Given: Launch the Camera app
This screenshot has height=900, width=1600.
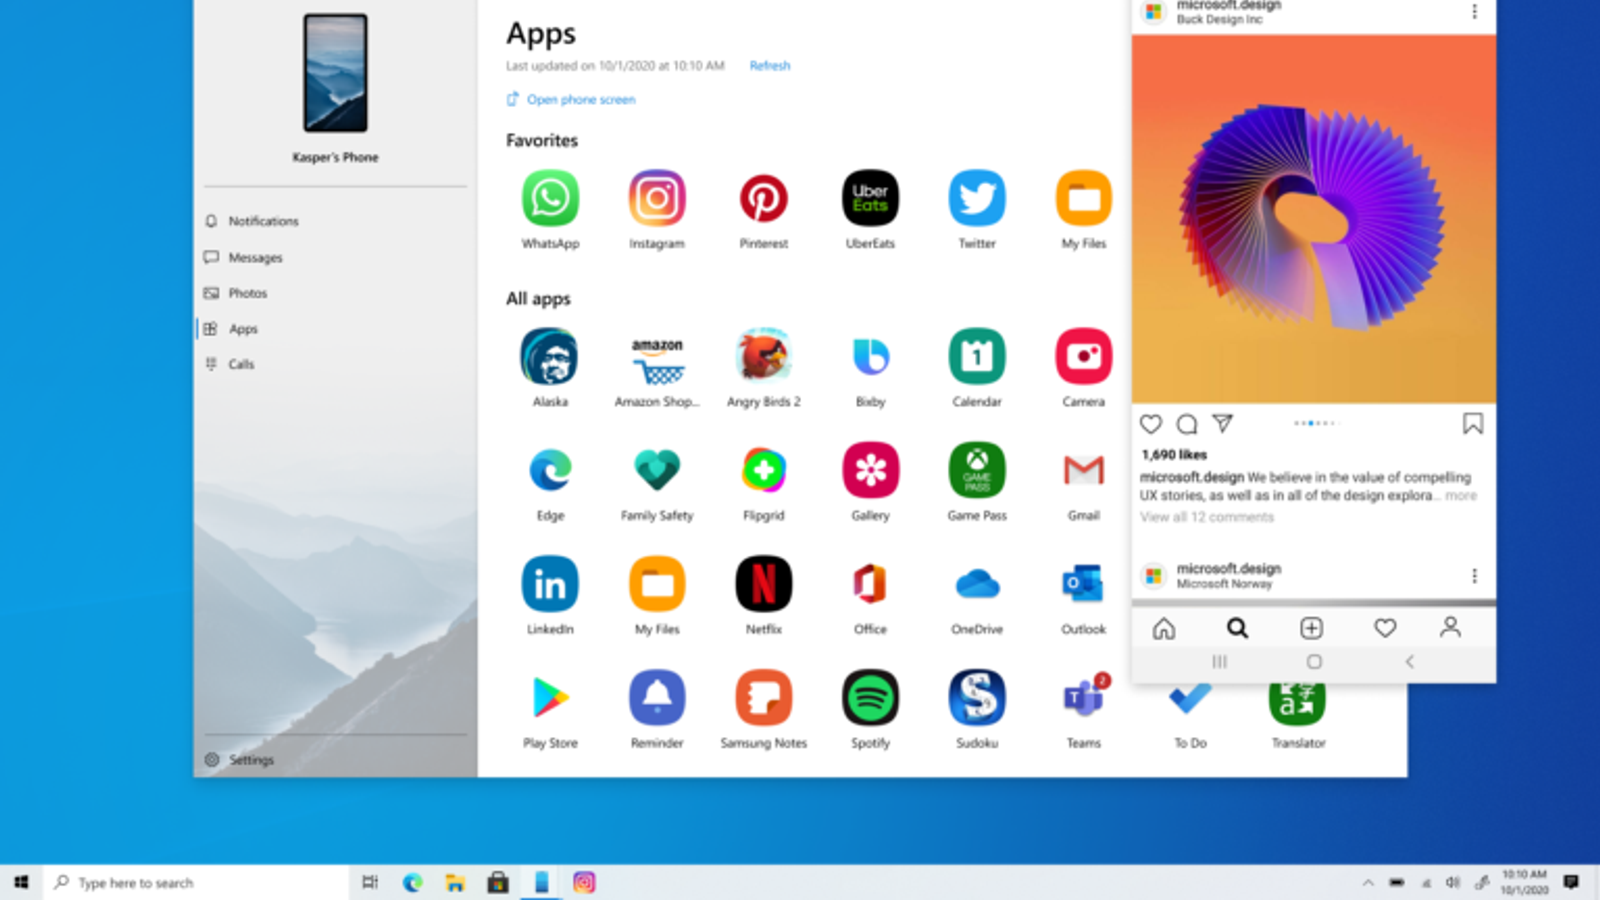Looking at the screenshot, I should [1084, 356].
